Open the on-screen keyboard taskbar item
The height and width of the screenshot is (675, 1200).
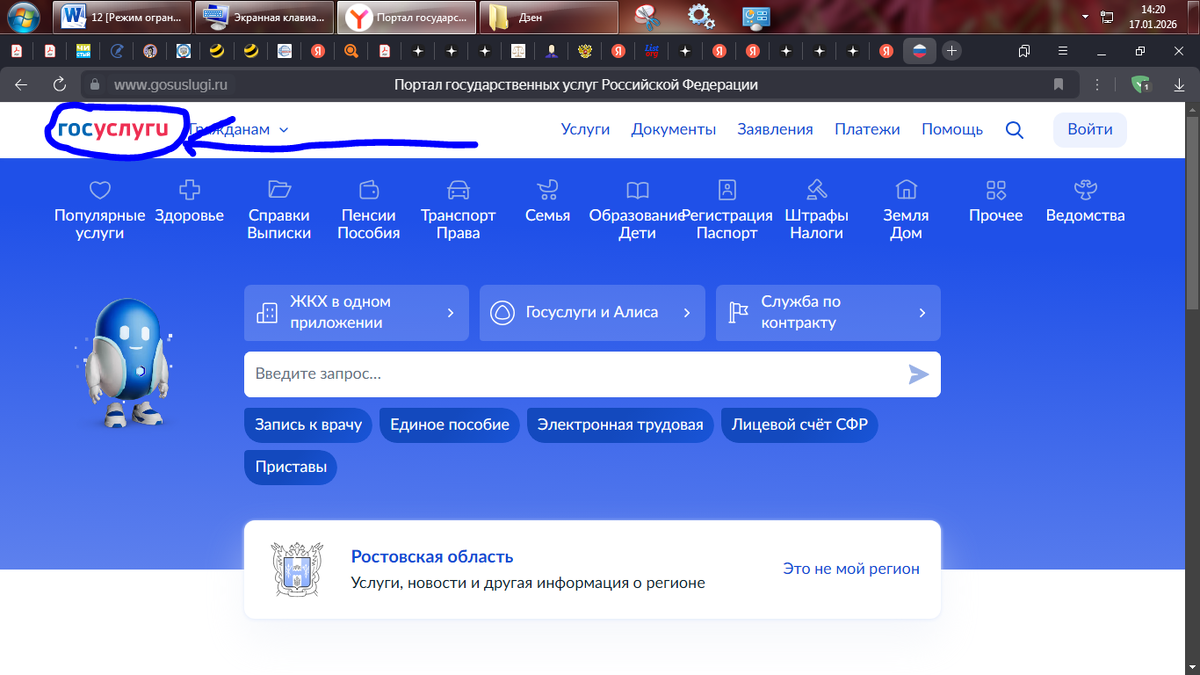pyautogui.click(x=264, y=17)
